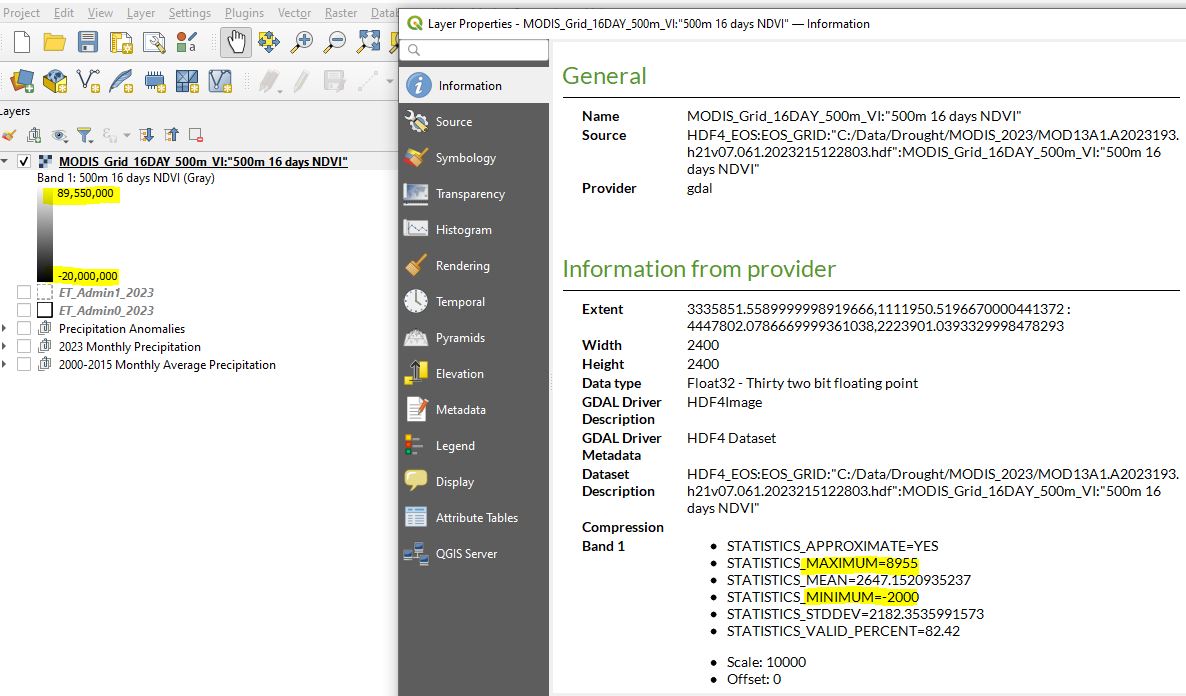Select the ET_Admin1_2023 layer name
Image resolution: width=1186 pixels, height=696 pixels.
point(106,292)
